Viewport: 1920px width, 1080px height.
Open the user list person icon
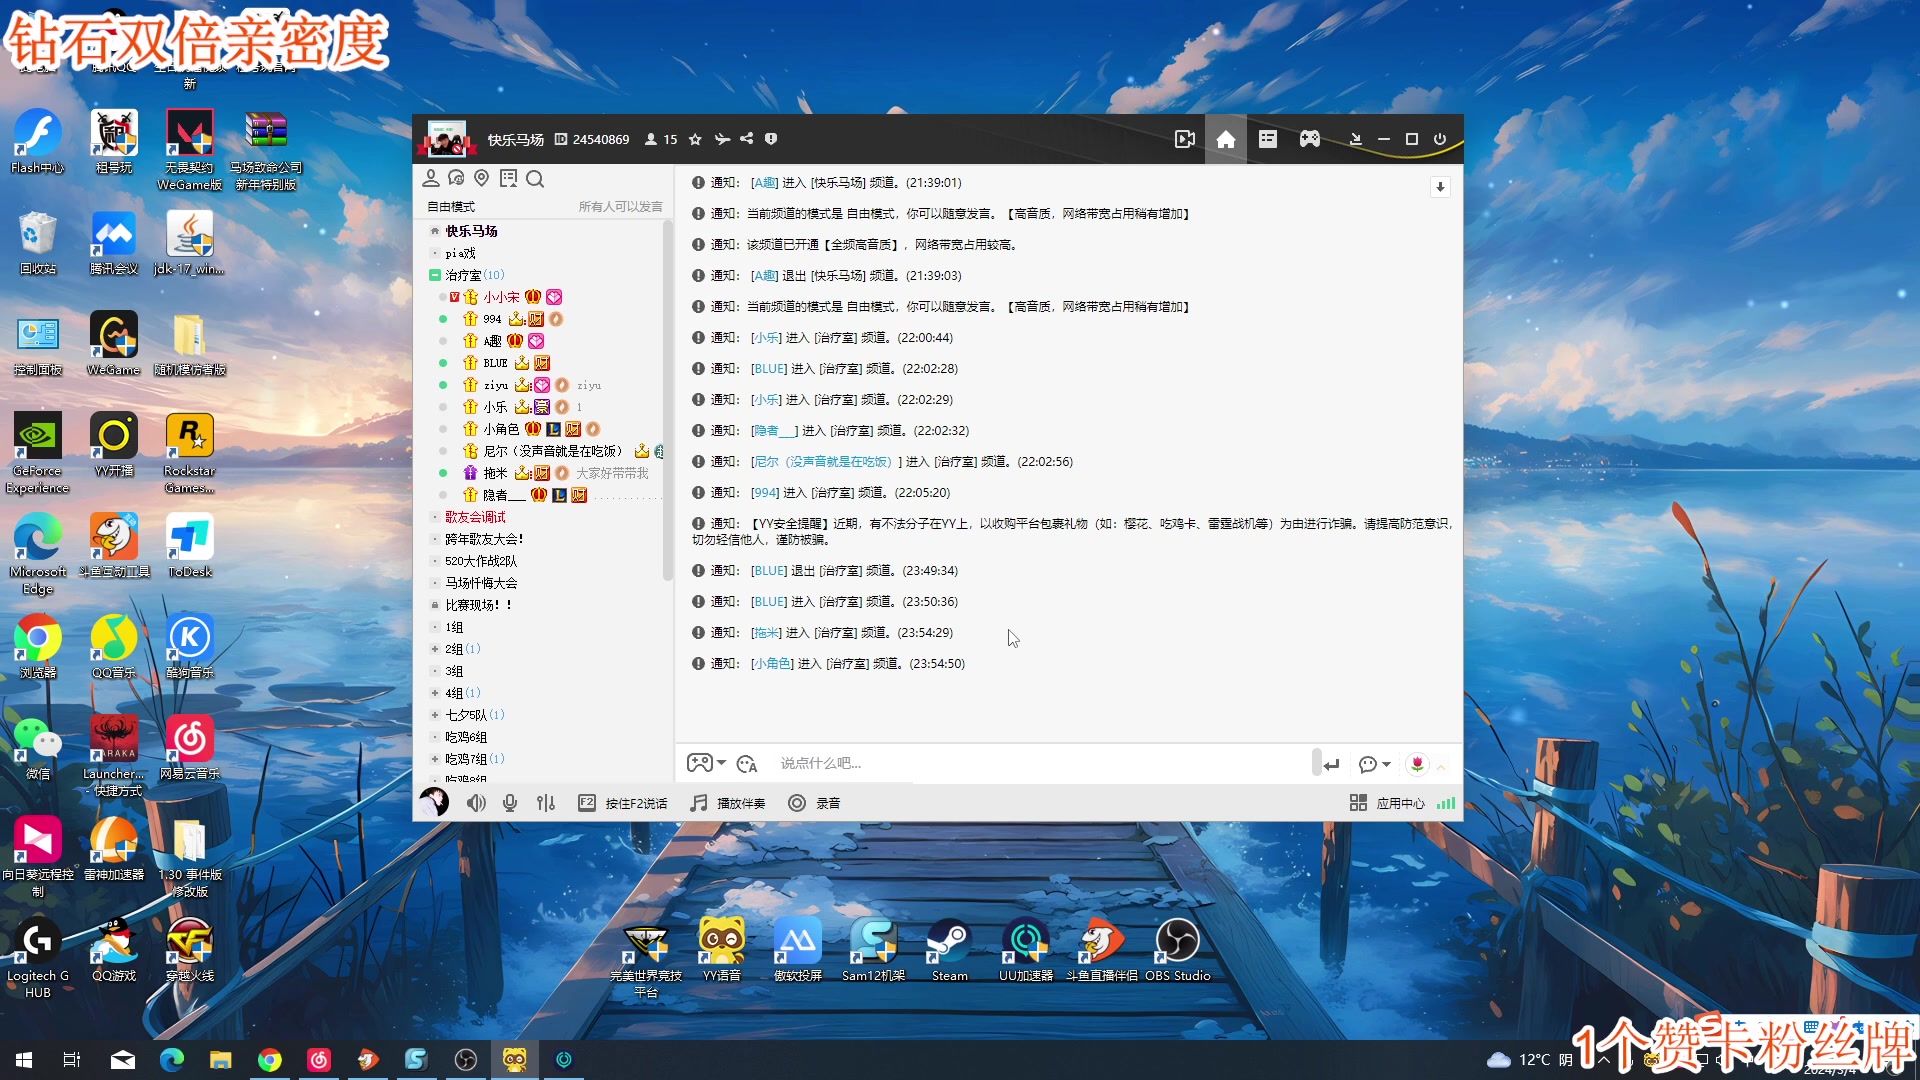coord(431,178)
